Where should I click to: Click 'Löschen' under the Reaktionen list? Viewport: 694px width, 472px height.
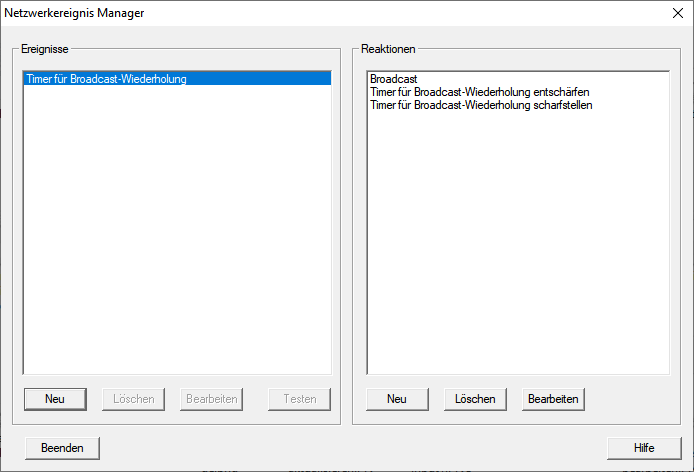[x=475, y=399]
